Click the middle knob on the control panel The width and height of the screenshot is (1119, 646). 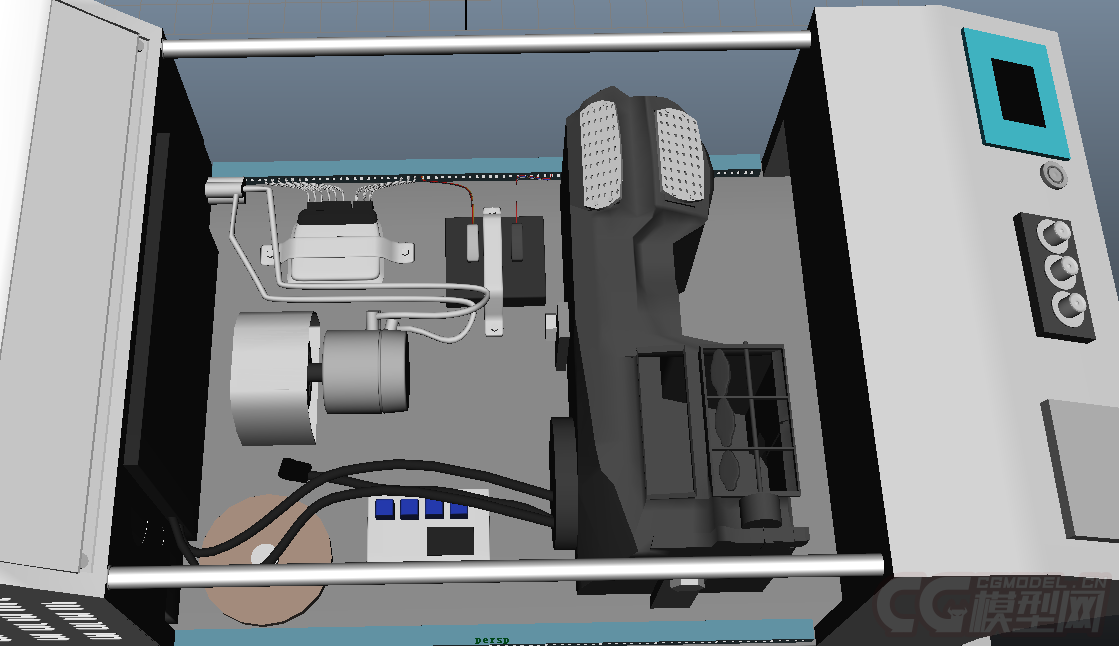[1064, 268]
